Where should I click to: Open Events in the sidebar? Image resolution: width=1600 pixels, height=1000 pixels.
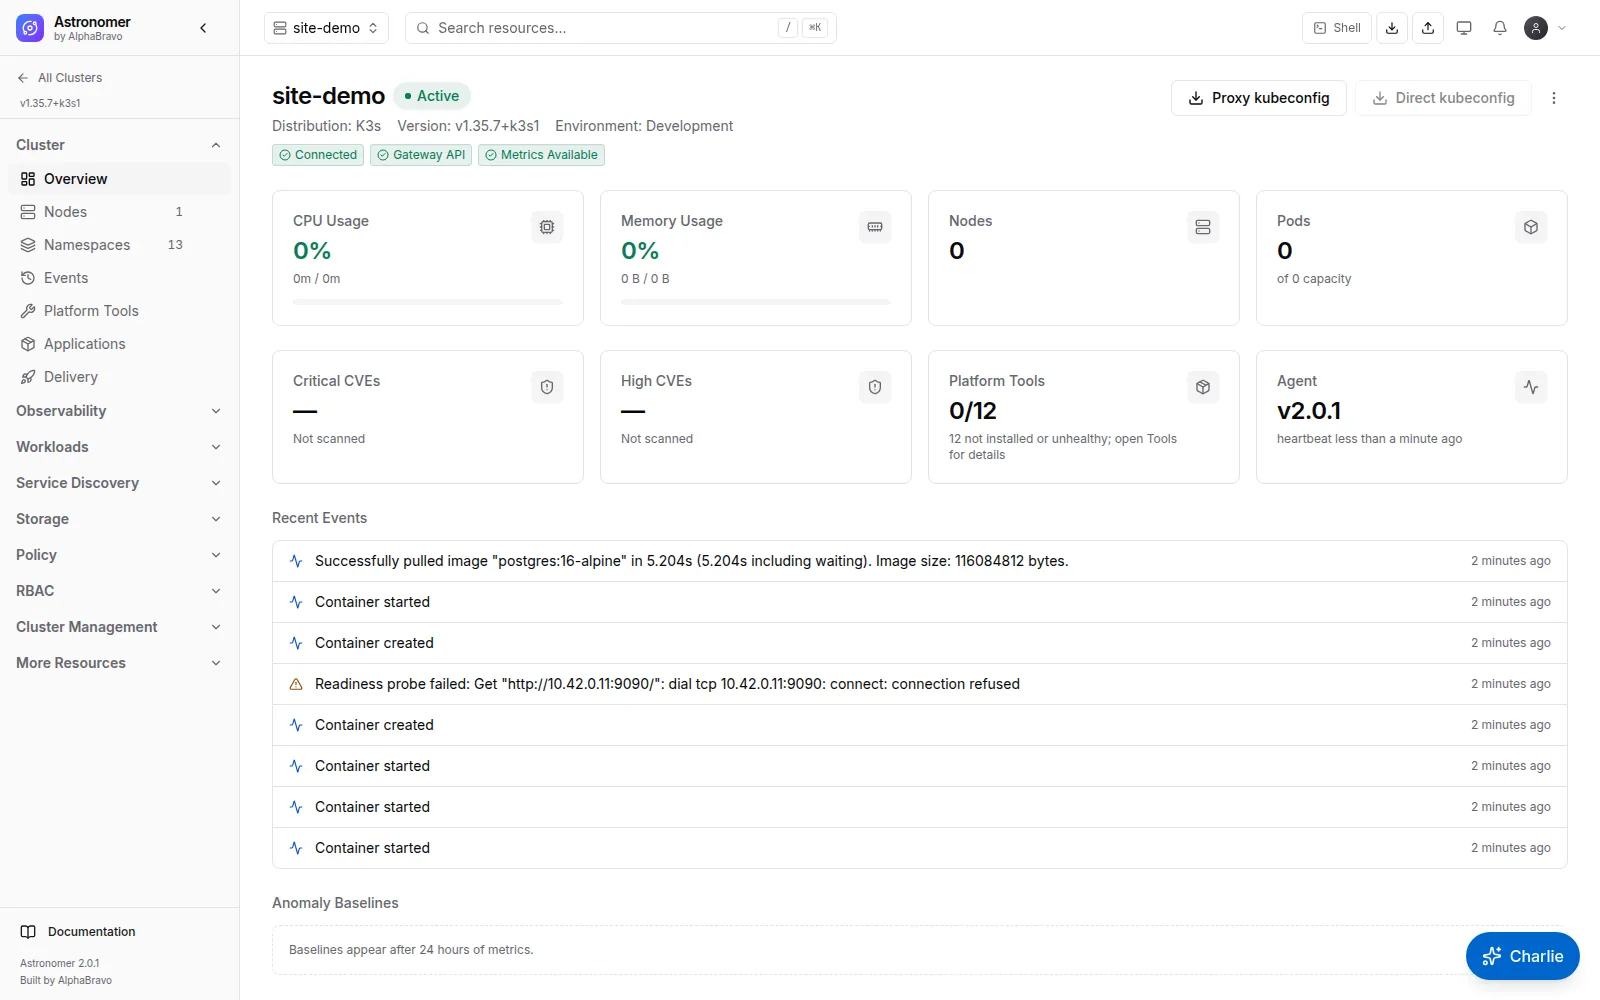[x=119, y=278]
